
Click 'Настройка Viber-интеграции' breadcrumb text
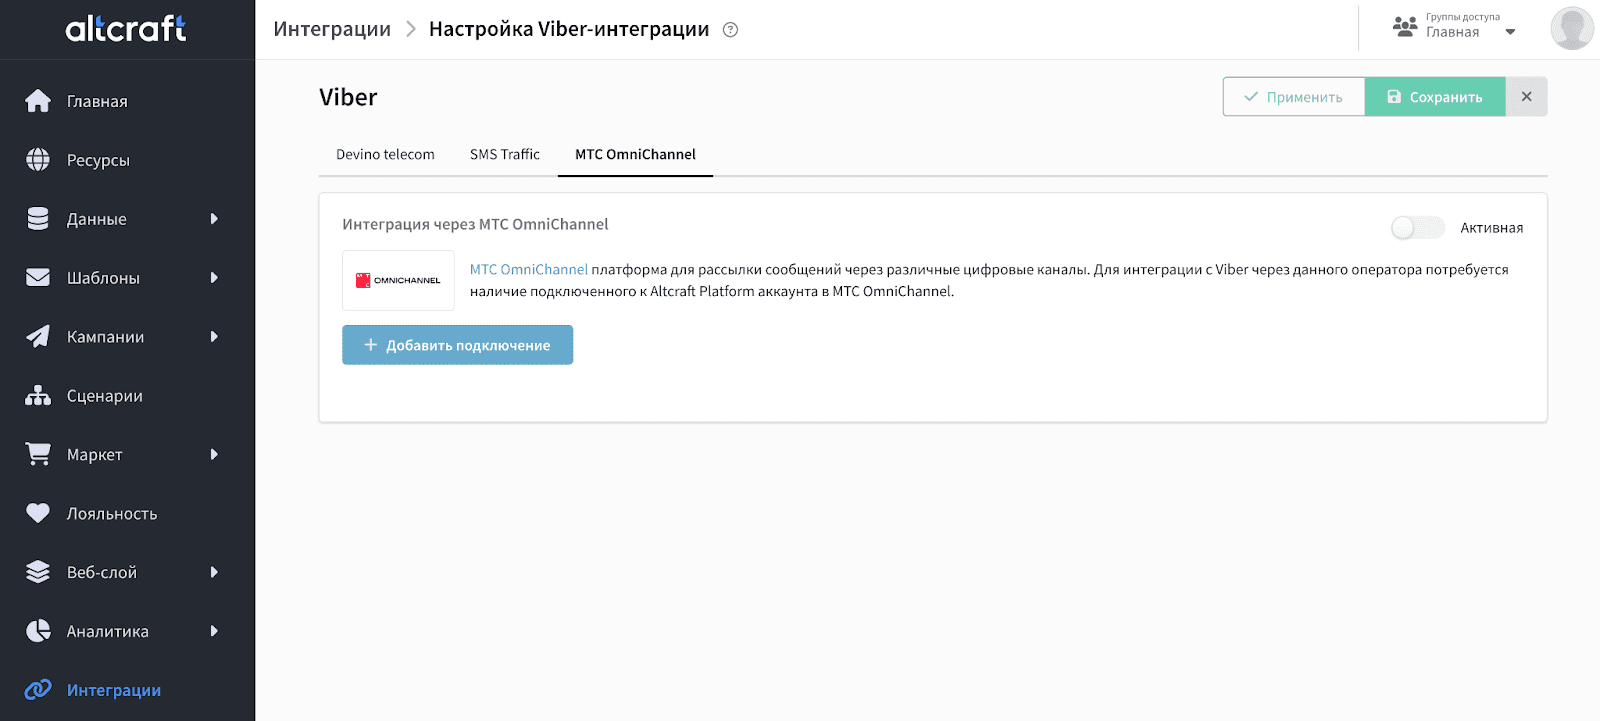569,29
